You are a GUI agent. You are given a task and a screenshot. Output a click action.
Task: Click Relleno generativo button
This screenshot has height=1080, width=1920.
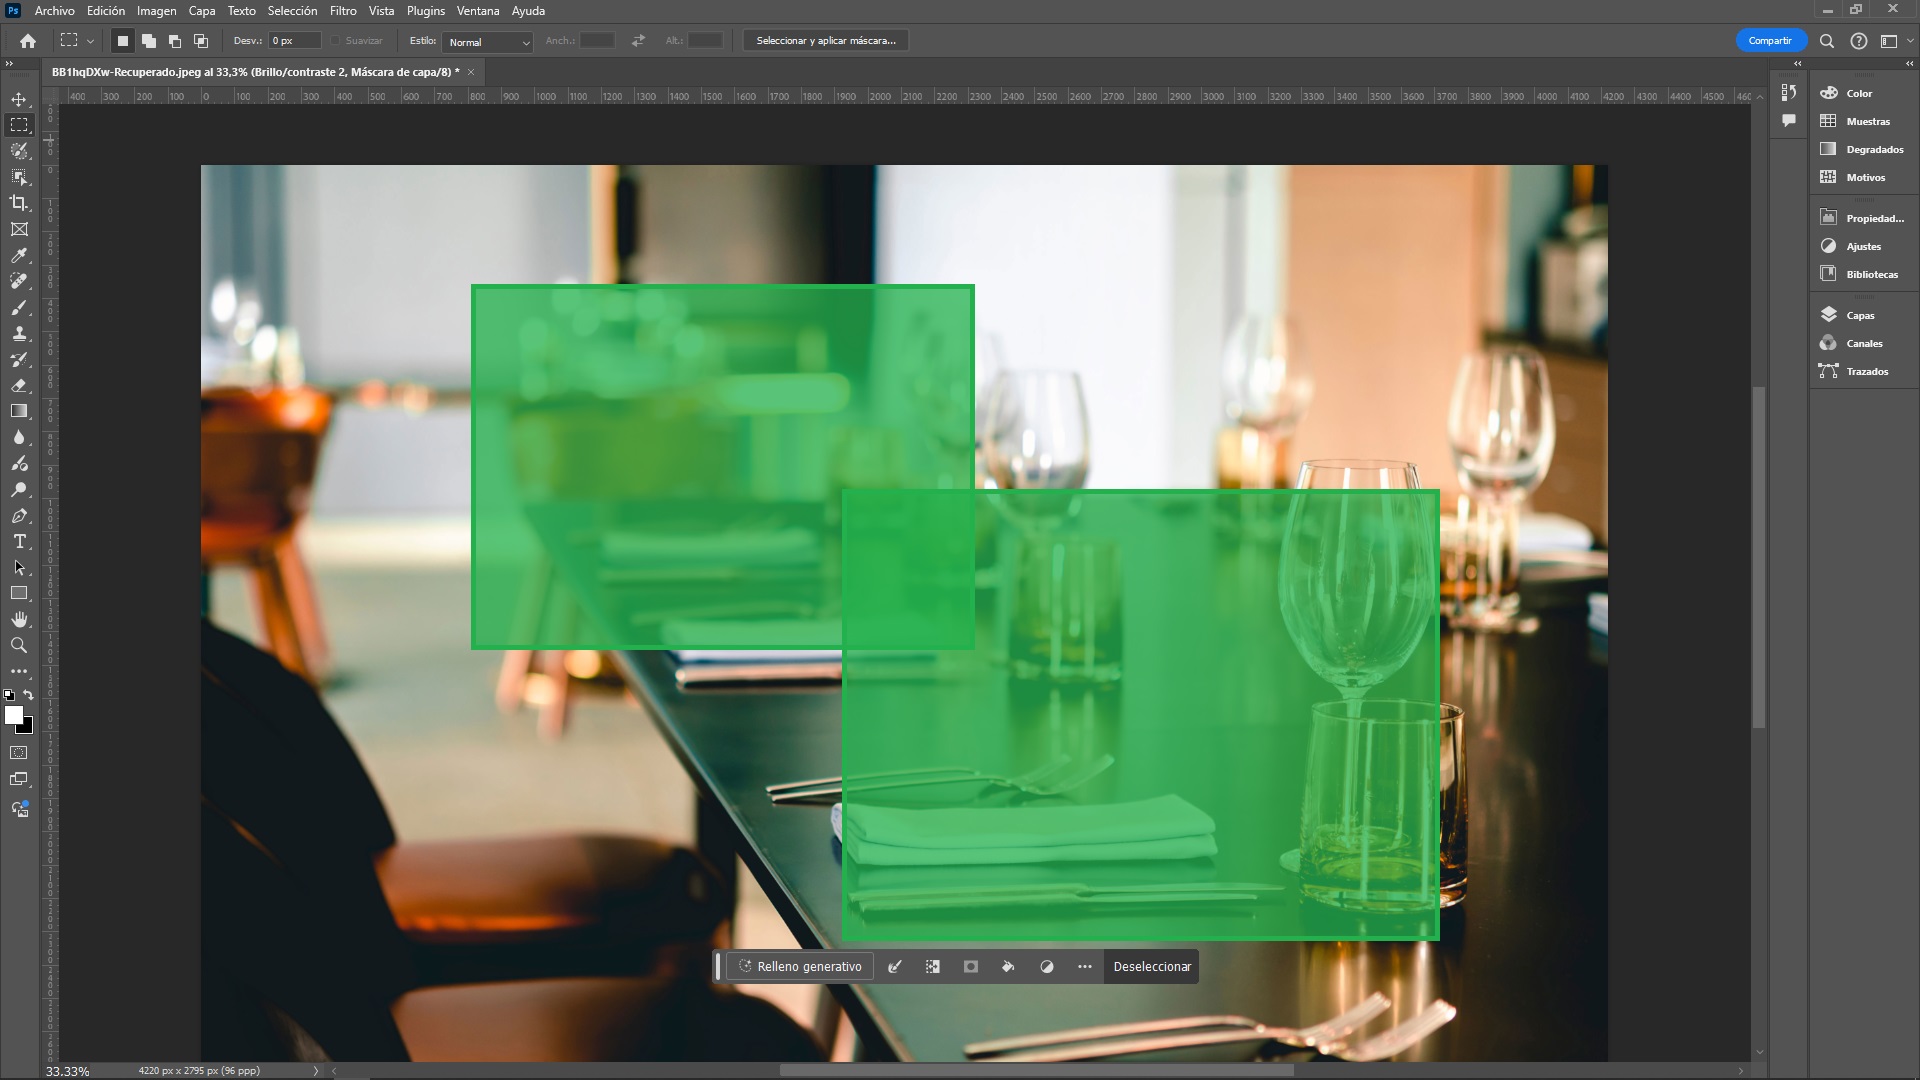click(800, 967)
